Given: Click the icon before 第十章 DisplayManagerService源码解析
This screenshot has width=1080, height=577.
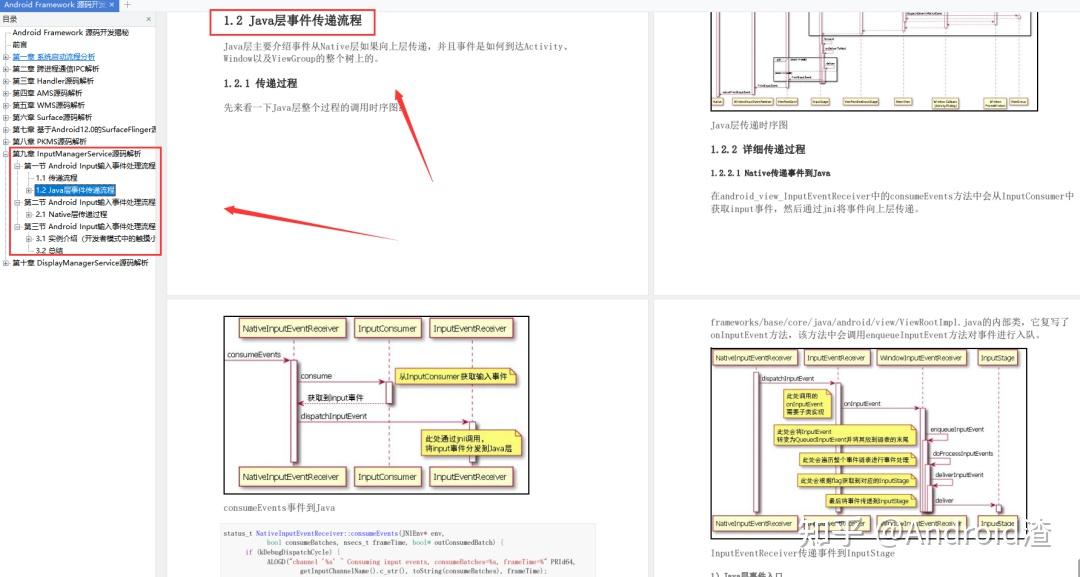Looking at the screenshot, I should point(5,261).
